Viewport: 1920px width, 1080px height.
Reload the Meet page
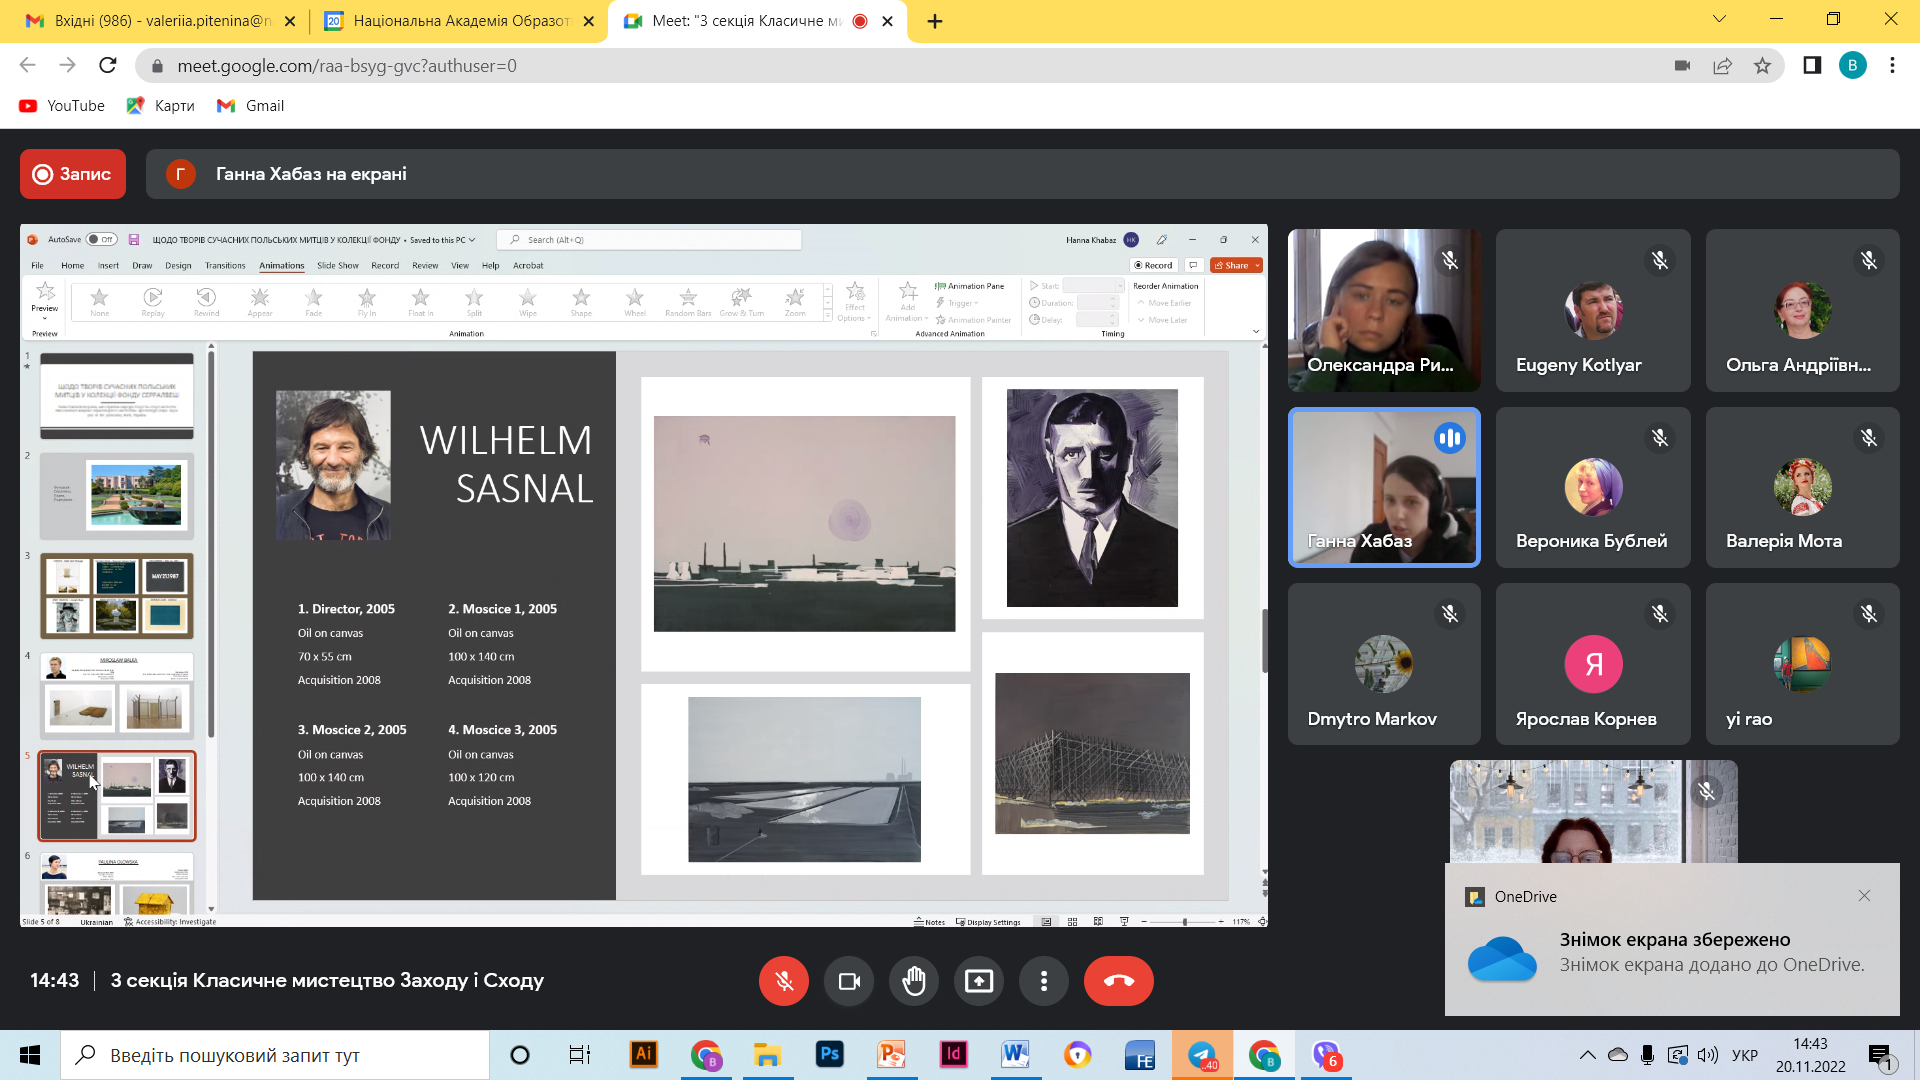[108, 66]
